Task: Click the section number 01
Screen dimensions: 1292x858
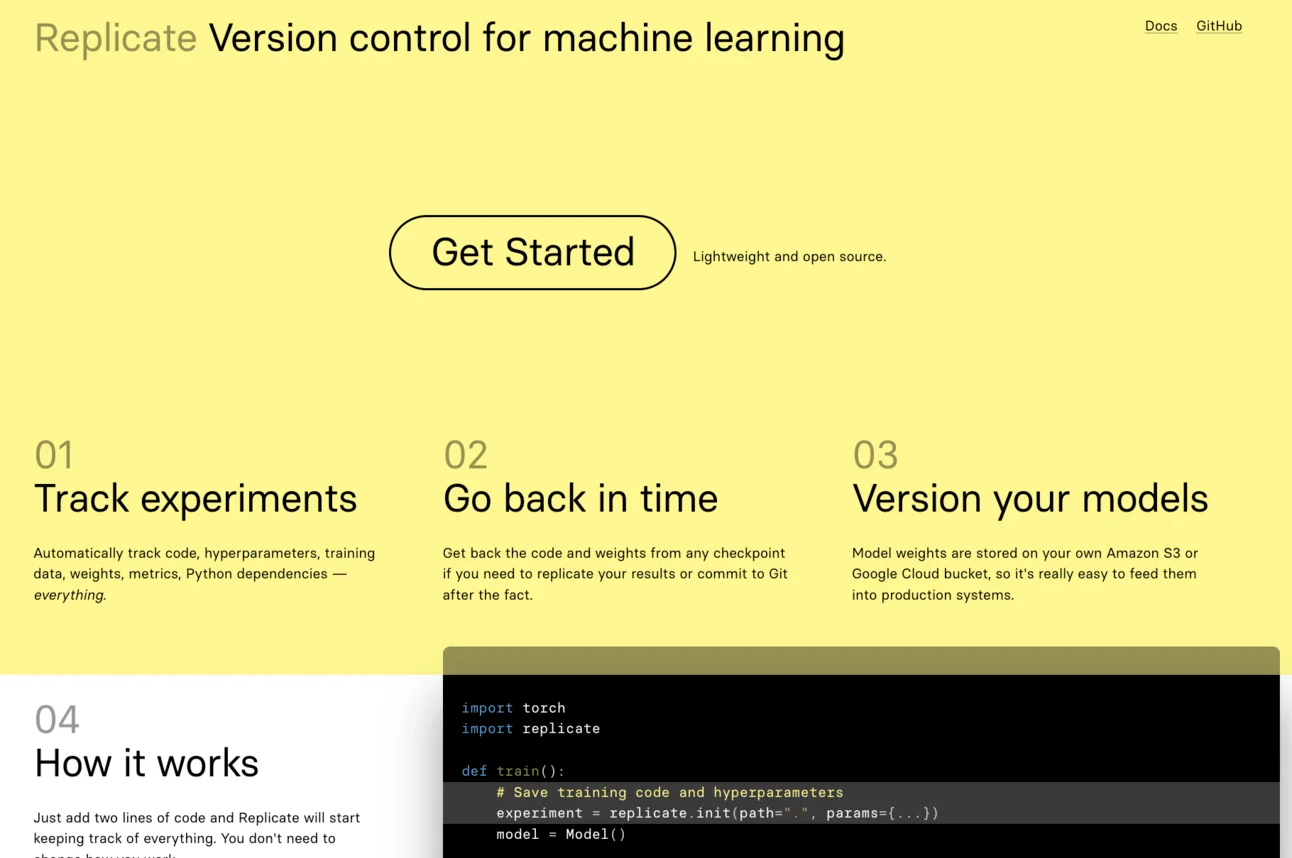Action: 54,455
